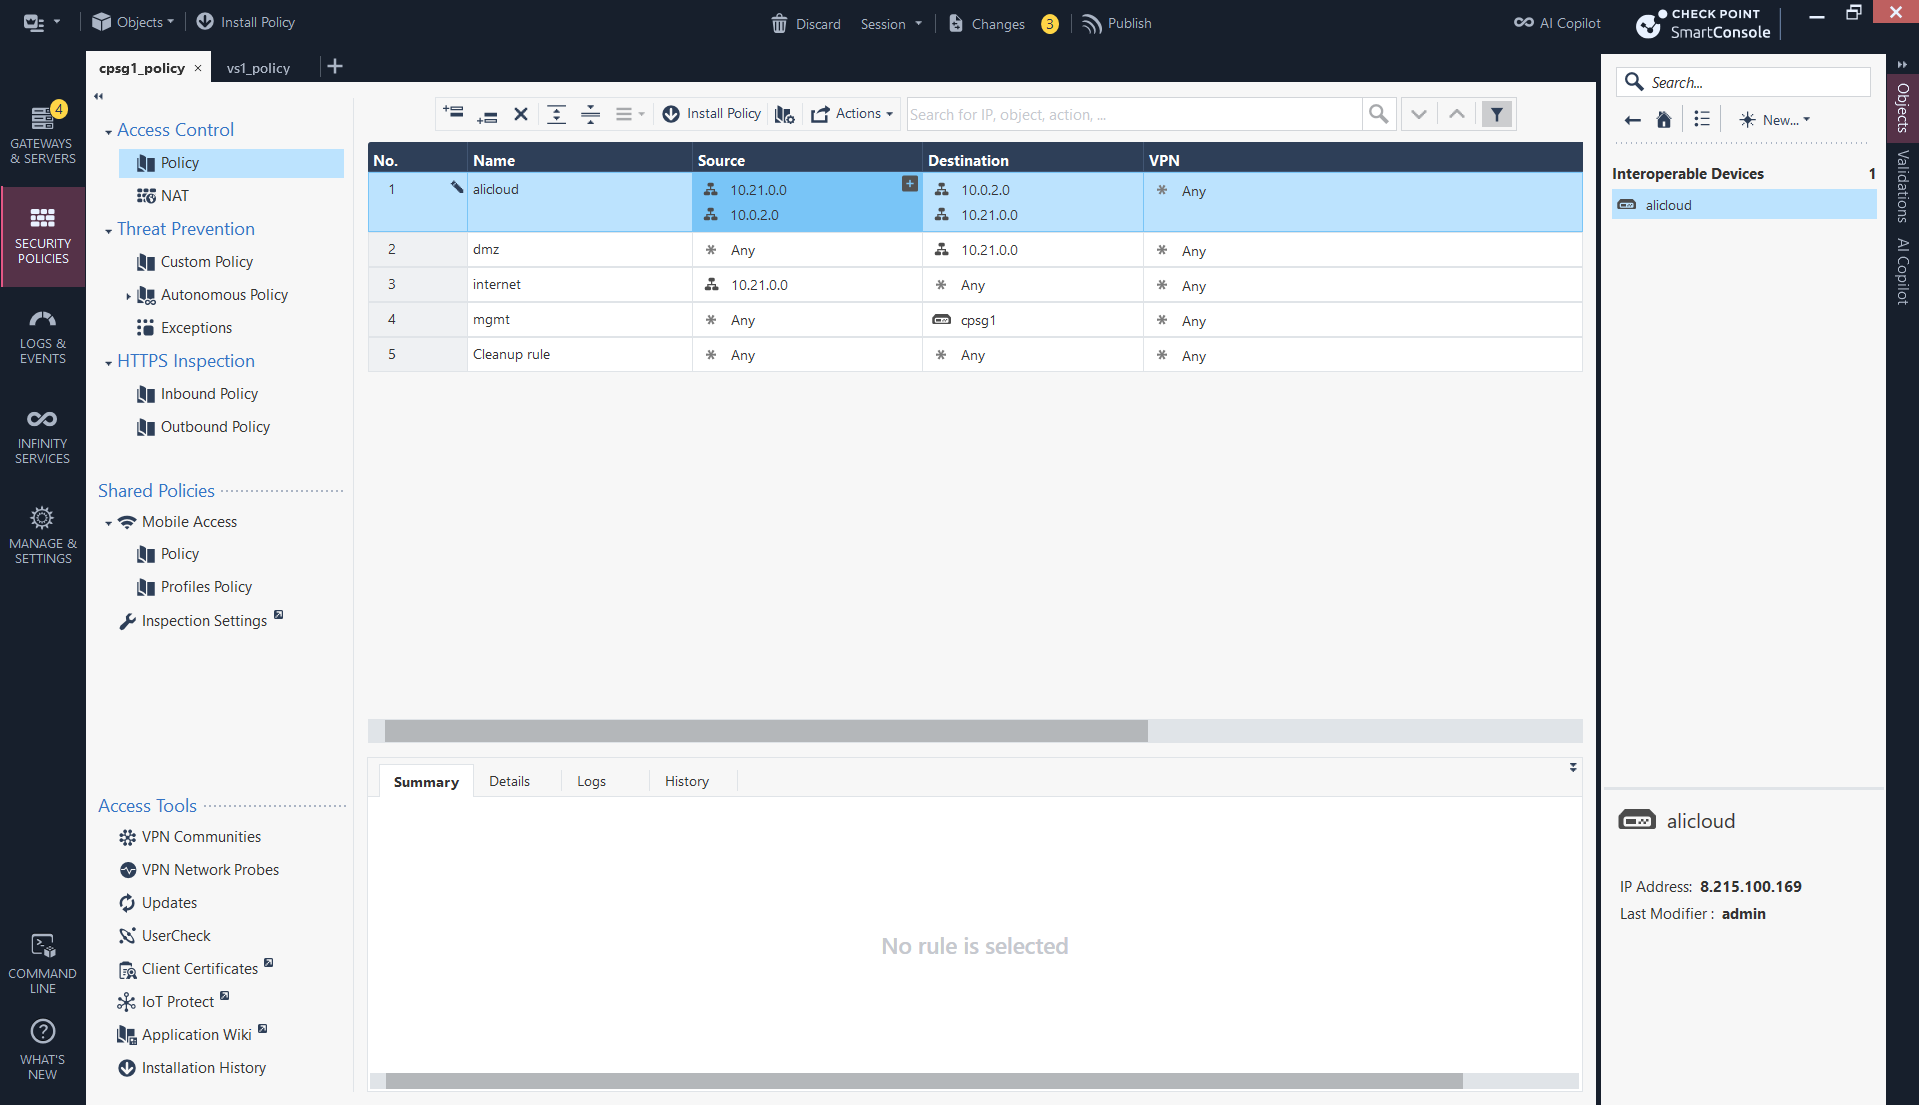Viewport: 1919px width, 1105px height.
Task: Open Logs & Events from the sidebar
Action: (x=42, y=336)
